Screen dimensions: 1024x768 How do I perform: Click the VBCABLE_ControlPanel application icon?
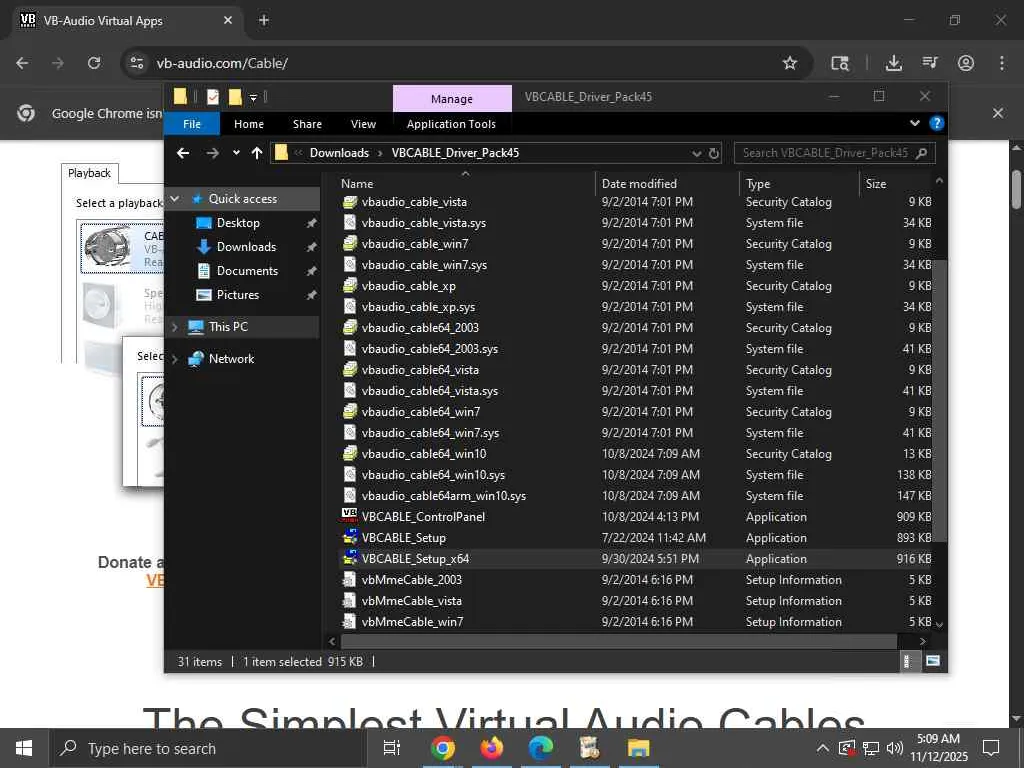coord(349,516)
